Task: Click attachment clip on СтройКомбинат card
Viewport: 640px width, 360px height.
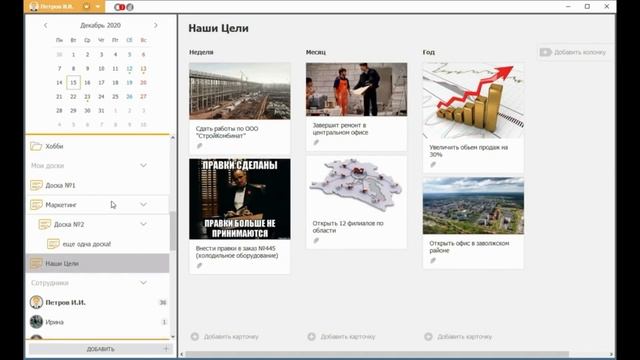Action: point(200,146)
